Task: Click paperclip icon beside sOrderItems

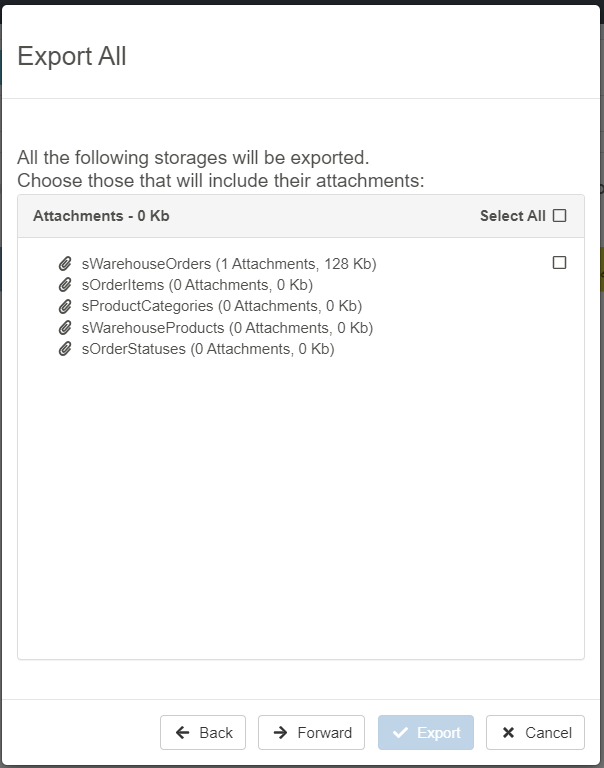Action: [65, 285]
